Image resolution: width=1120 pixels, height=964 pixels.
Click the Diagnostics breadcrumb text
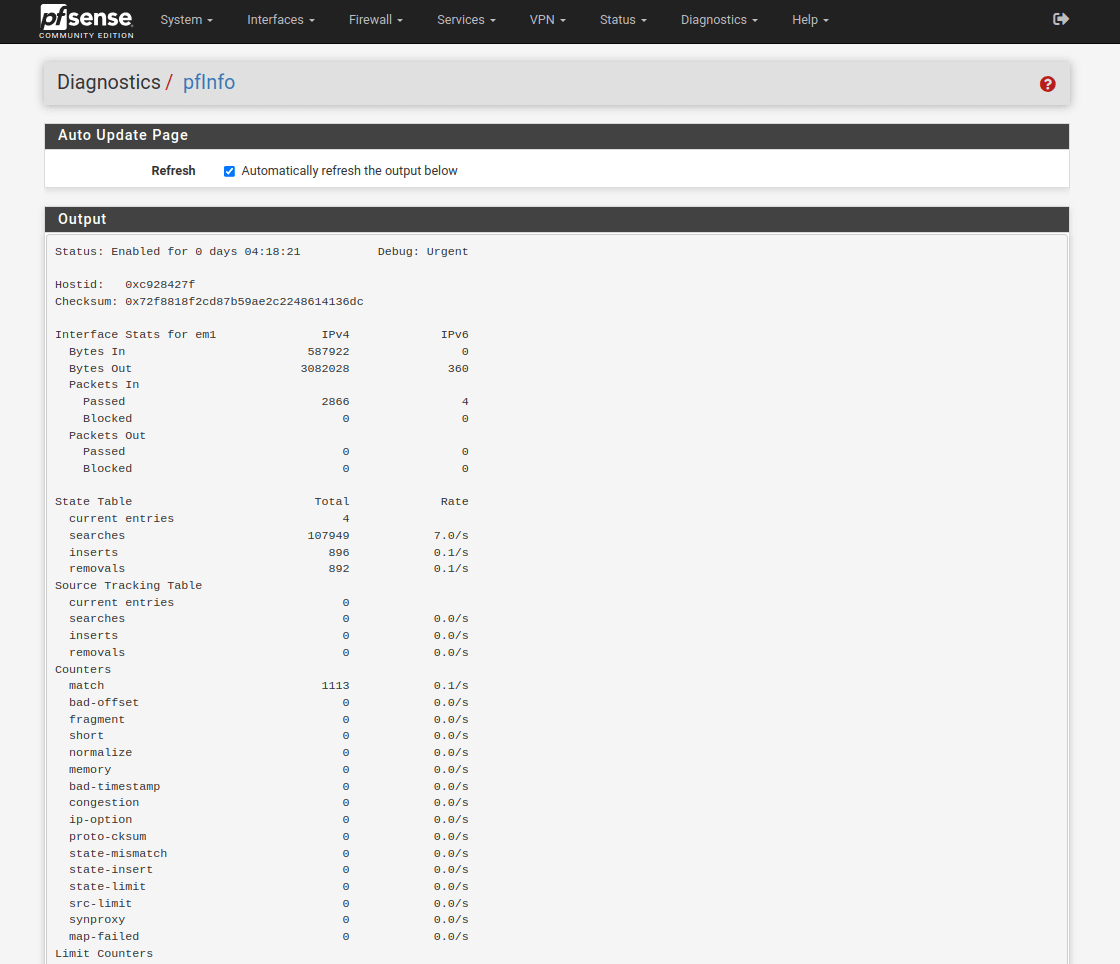[108, 82]
